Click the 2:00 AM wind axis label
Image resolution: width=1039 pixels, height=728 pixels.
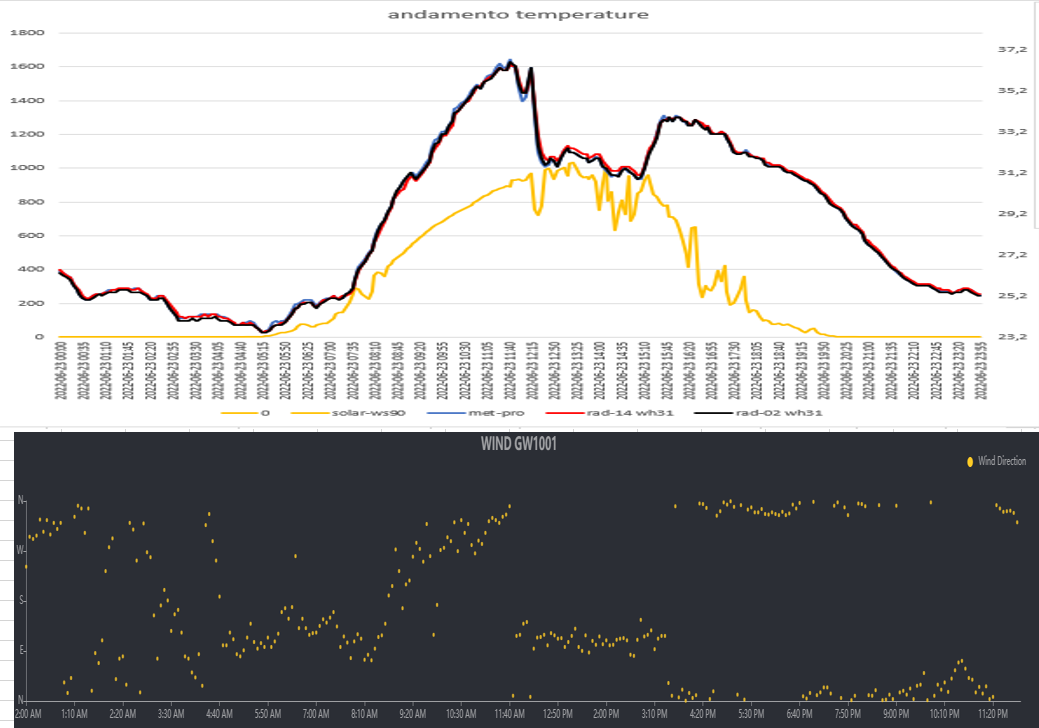point(28,714)
